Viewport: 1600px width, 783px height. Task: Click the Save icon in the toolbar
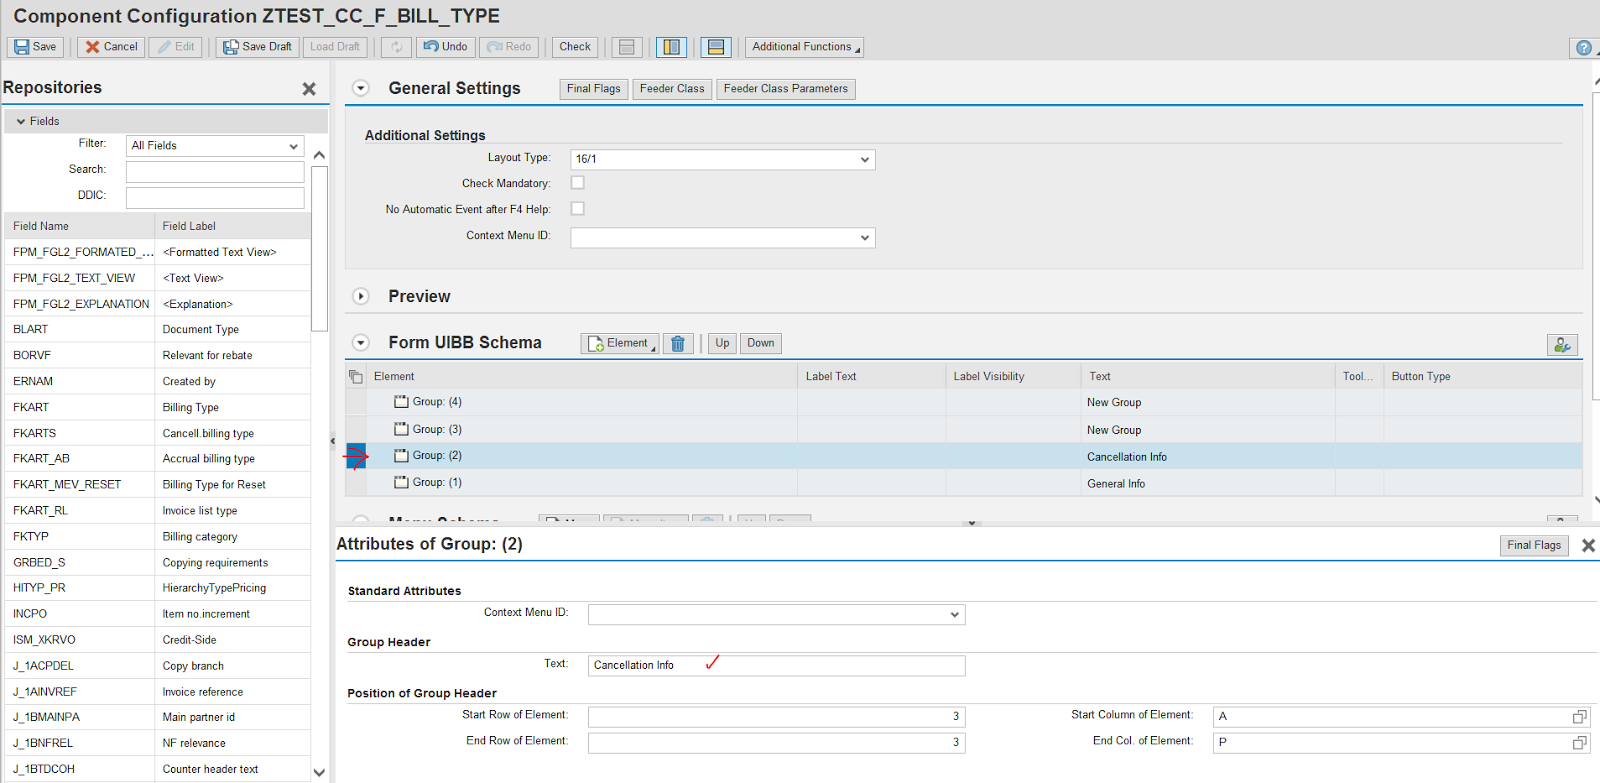click(x=22, y=47)
